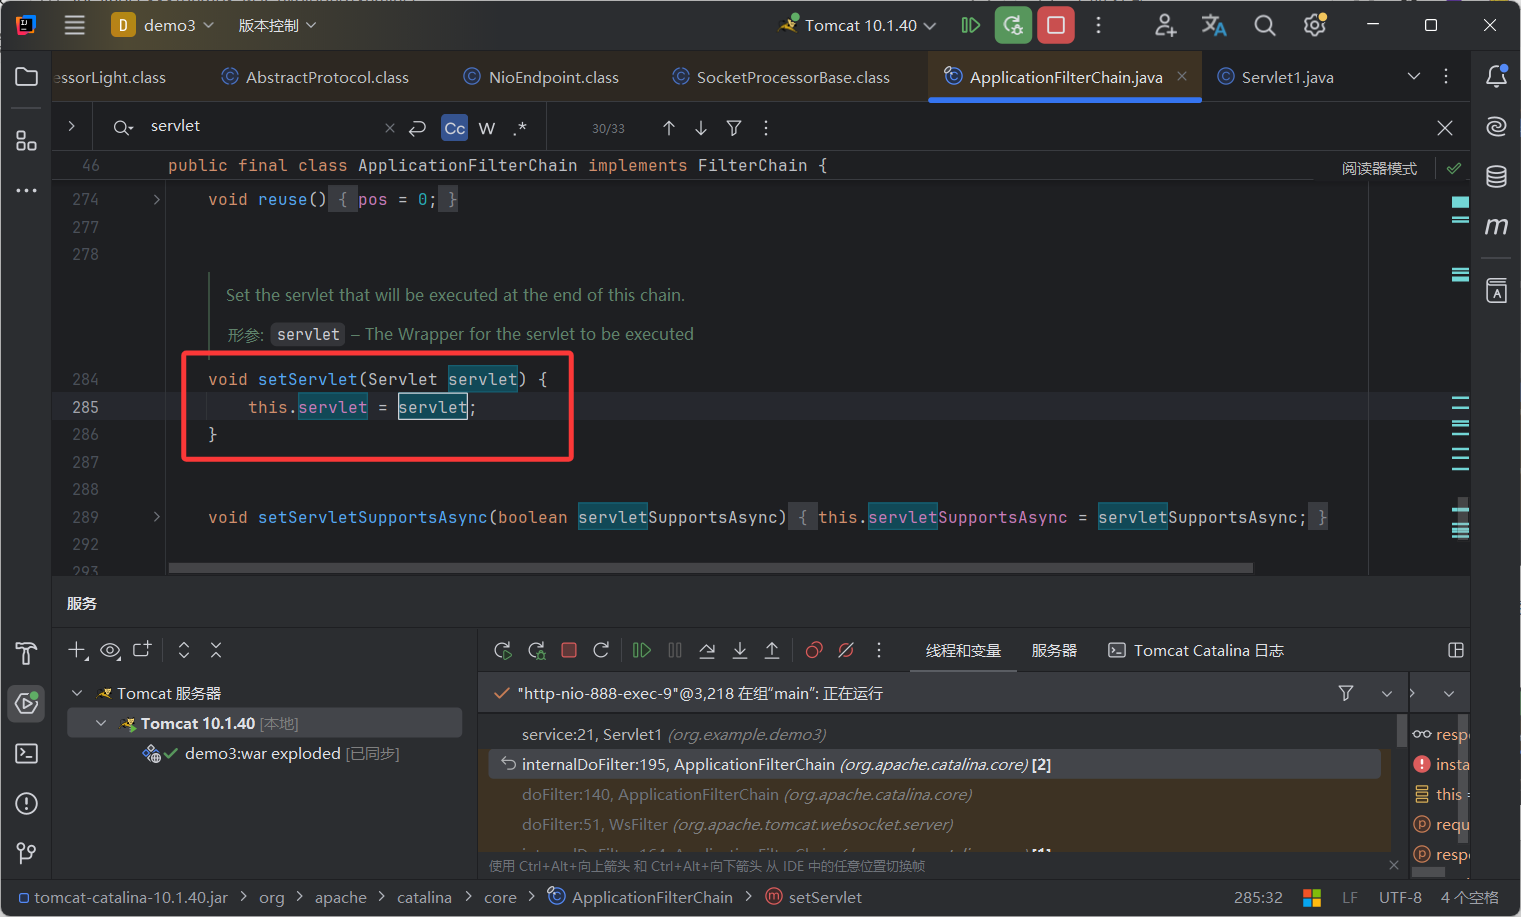
Task: Open the Database tool window icon
Action: 1496,177
